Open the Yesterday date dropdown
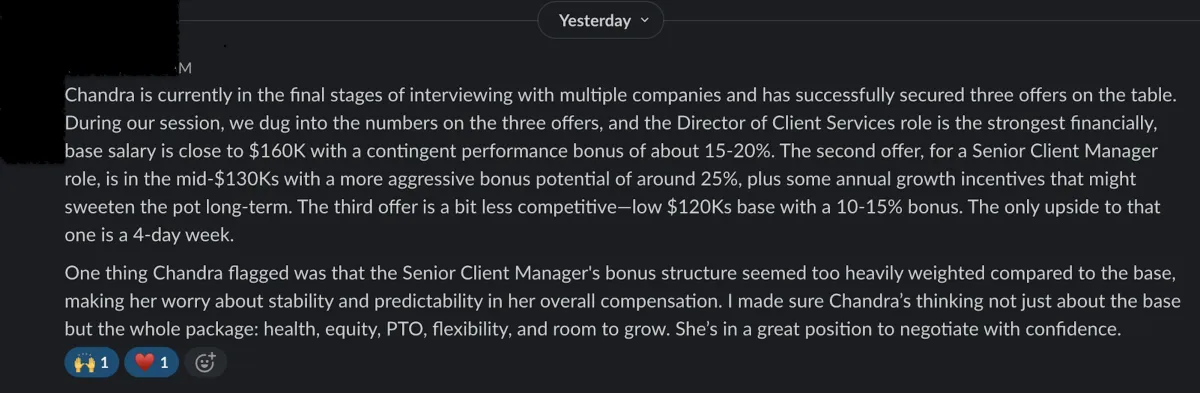 point(601,20)
